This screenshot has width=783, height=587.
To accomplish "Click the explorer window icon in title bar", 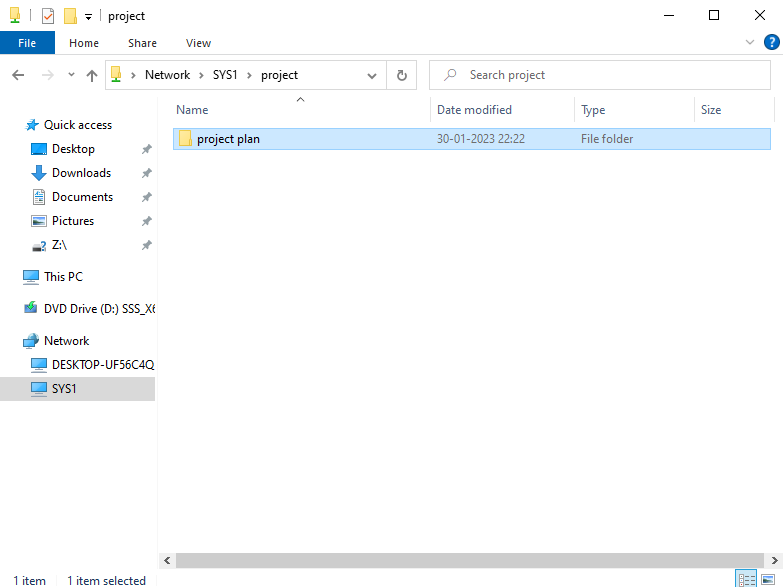I will [x=15, y=15].
